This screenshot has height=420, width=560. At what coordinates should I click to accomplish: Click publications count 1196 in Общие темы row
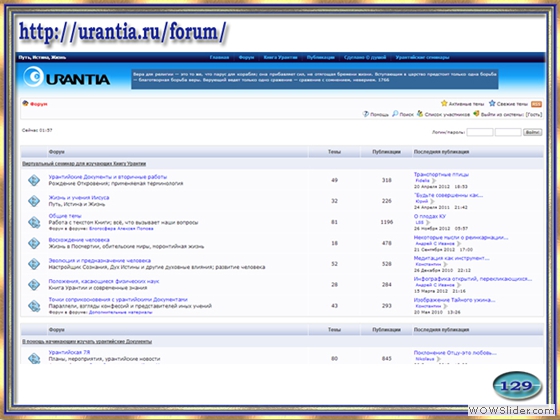click(x=386, y=222)
